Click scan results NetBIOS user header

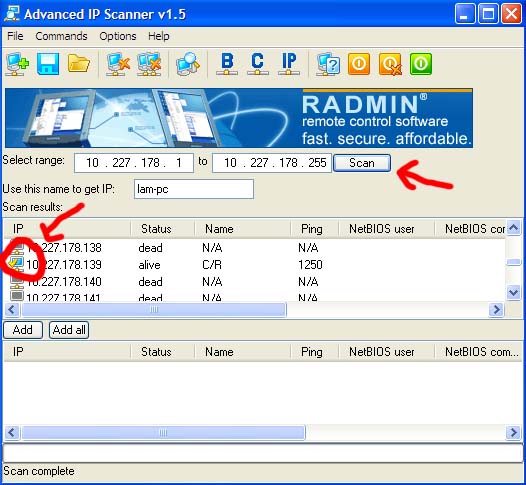click(x=386, y=229)
